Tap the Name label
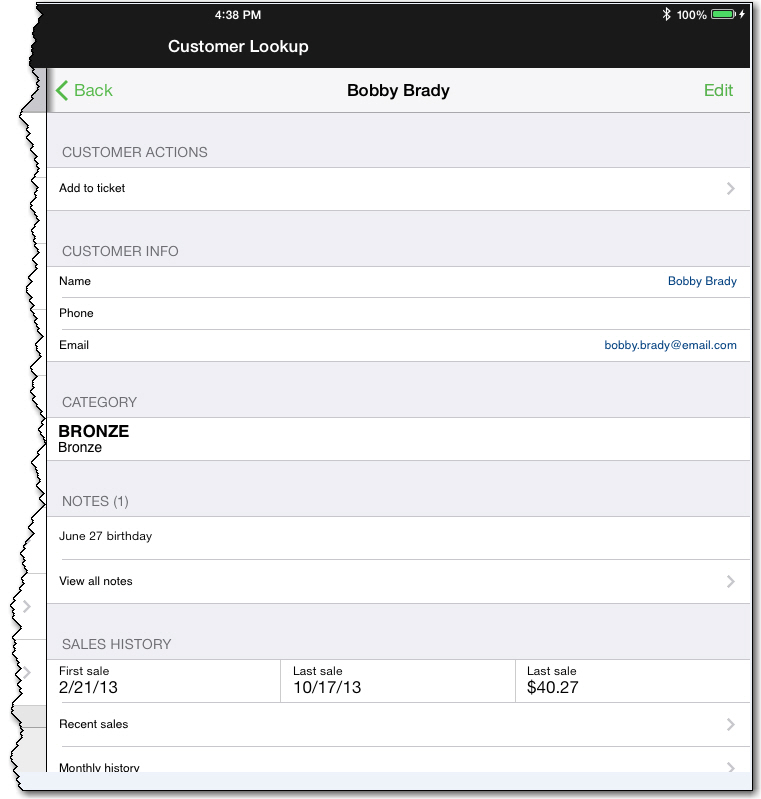 point(75,281)
